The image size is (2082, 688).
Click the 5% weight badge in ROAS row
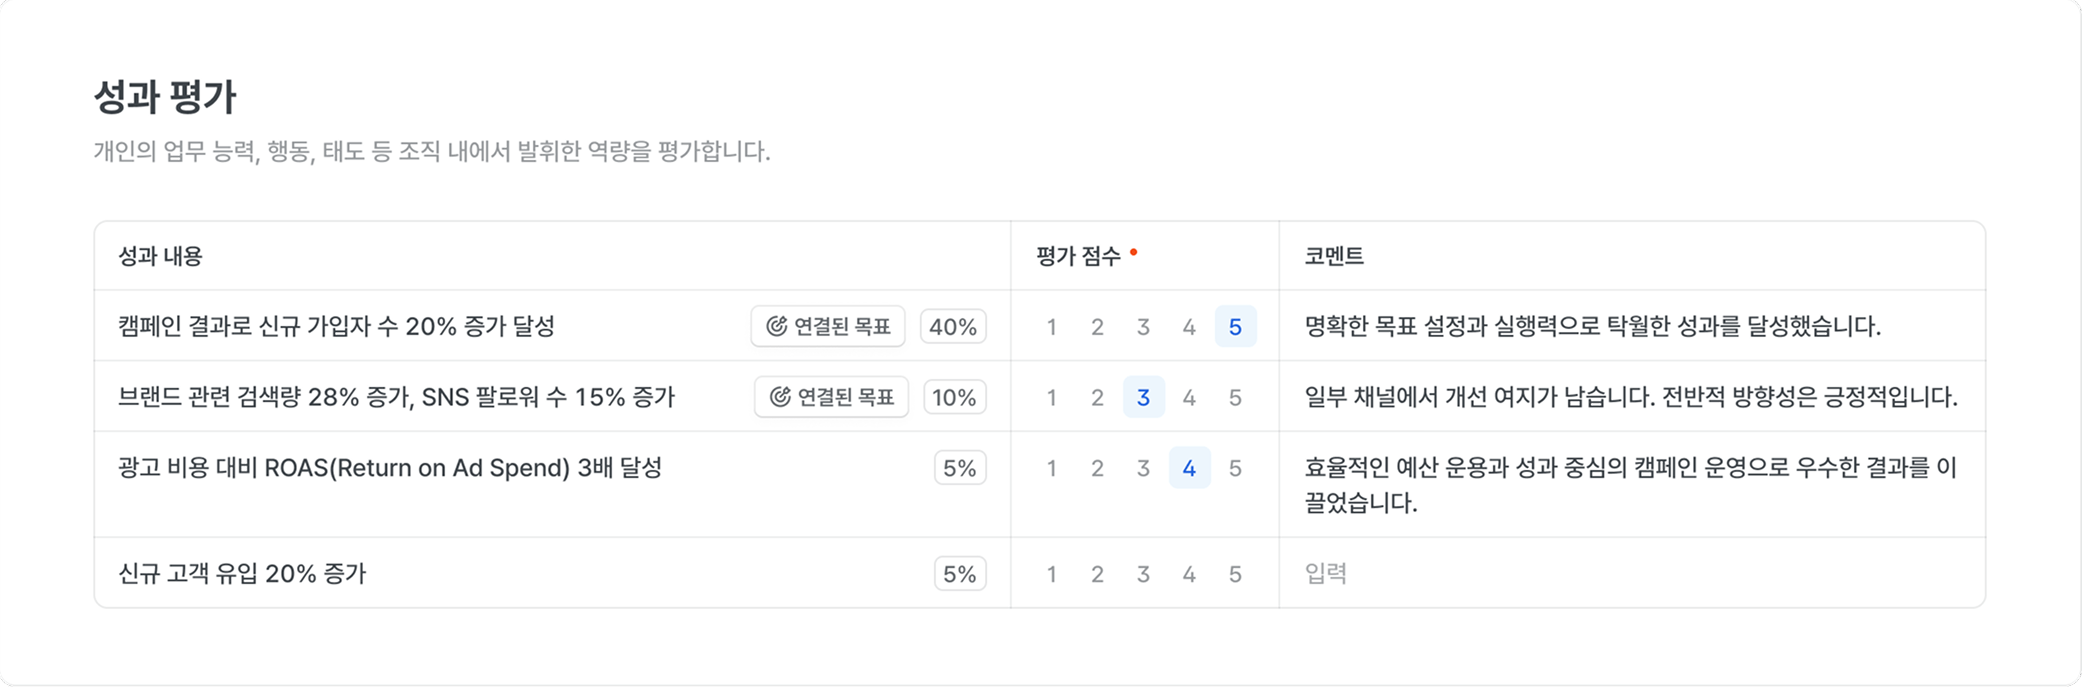tap(959, 468)
